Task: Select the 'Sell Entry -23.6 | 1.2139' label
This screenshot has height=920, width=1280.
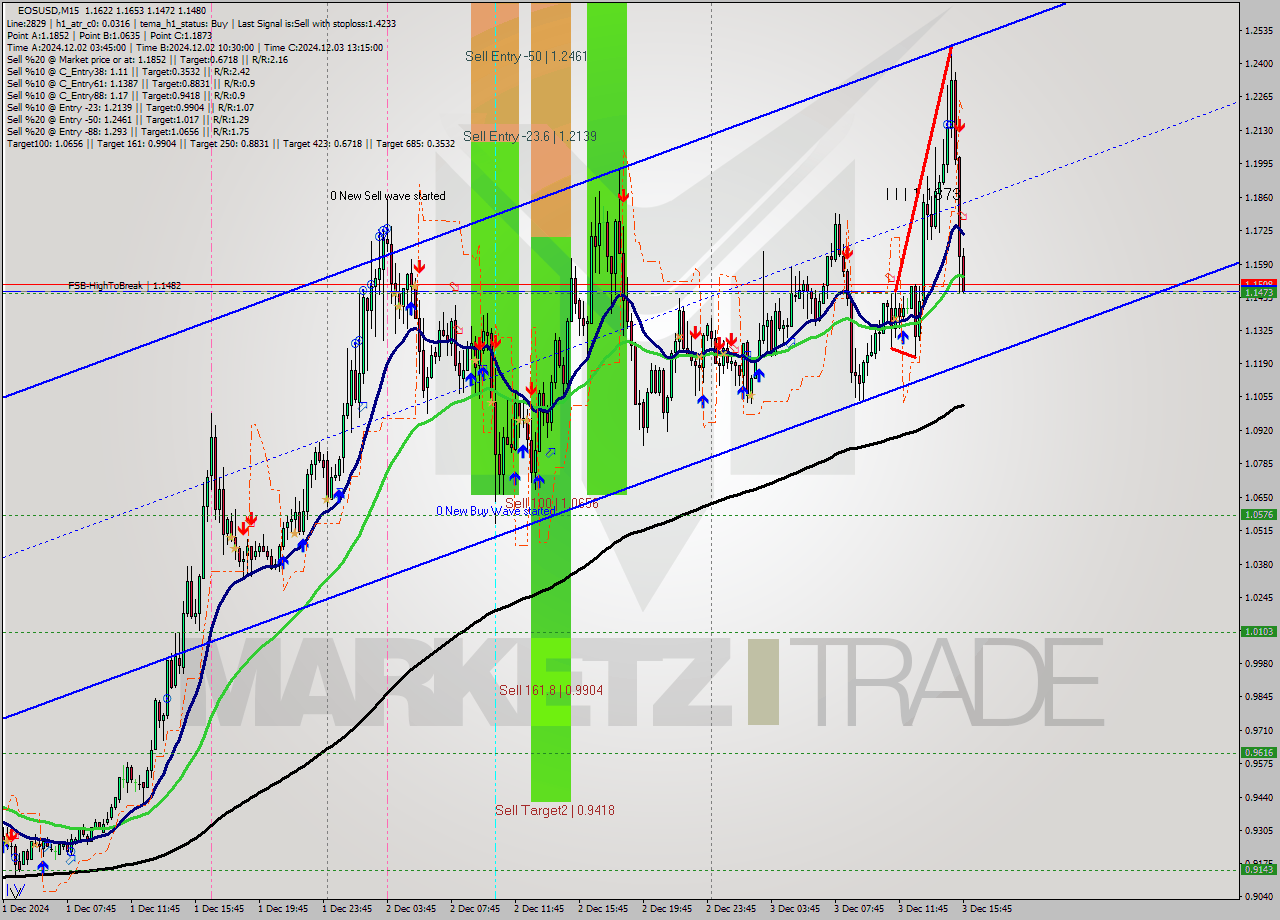Action: pyautogui.click(x=530, y=135)
